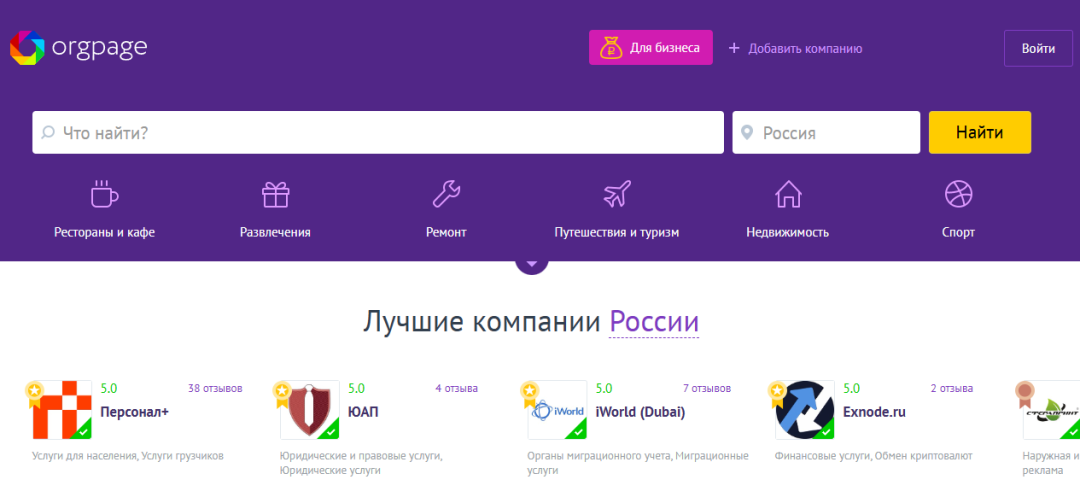Click the verified checkmark on iWorld logo

[579, 431]
